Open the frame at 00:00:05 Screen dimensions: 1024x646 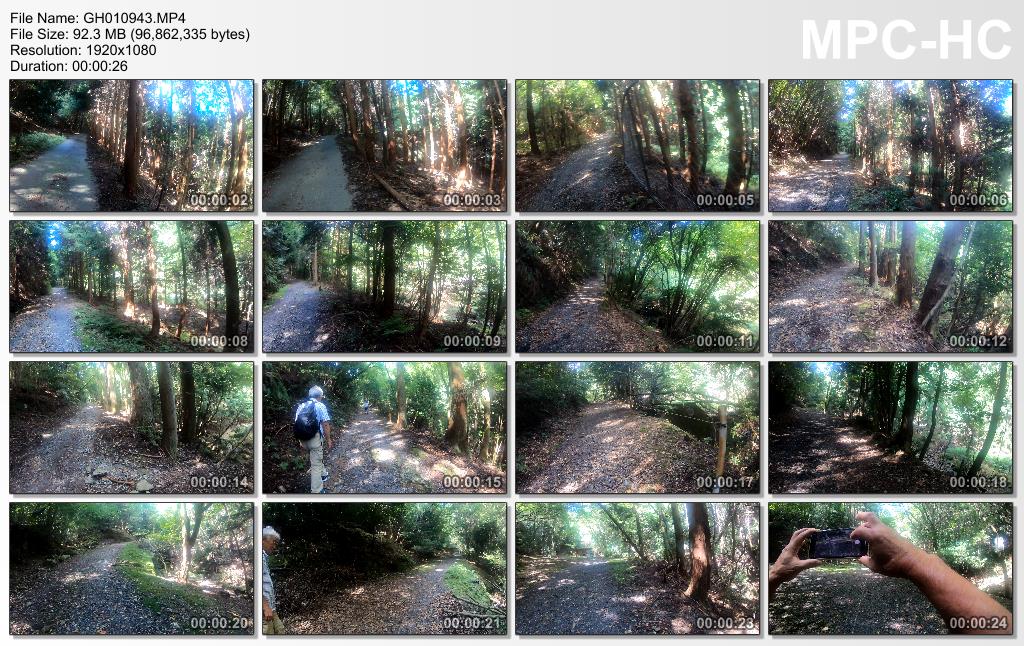tap(637, 146)
